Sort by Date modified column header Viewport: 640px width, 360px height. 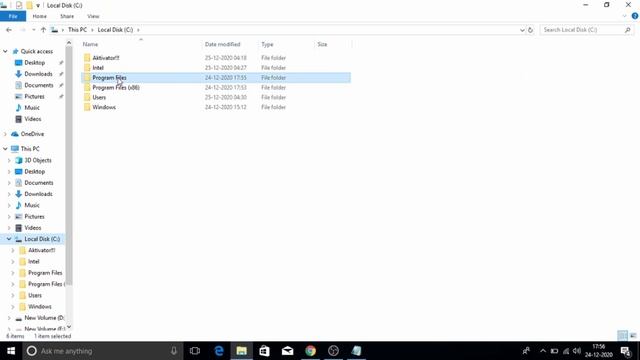coord(222,44)
